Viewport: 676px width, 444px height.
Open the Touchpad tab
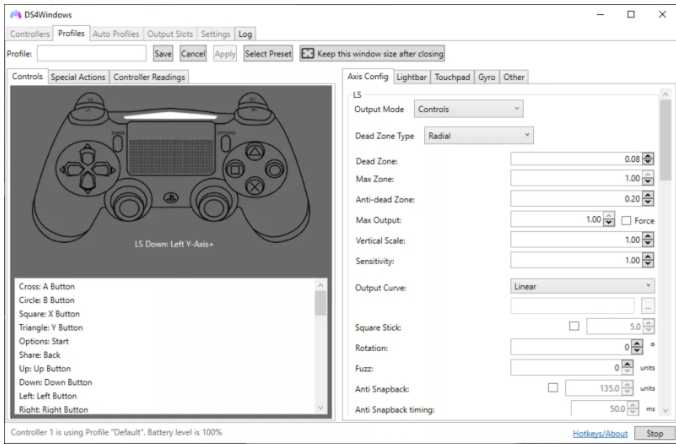tap(452, 77)
